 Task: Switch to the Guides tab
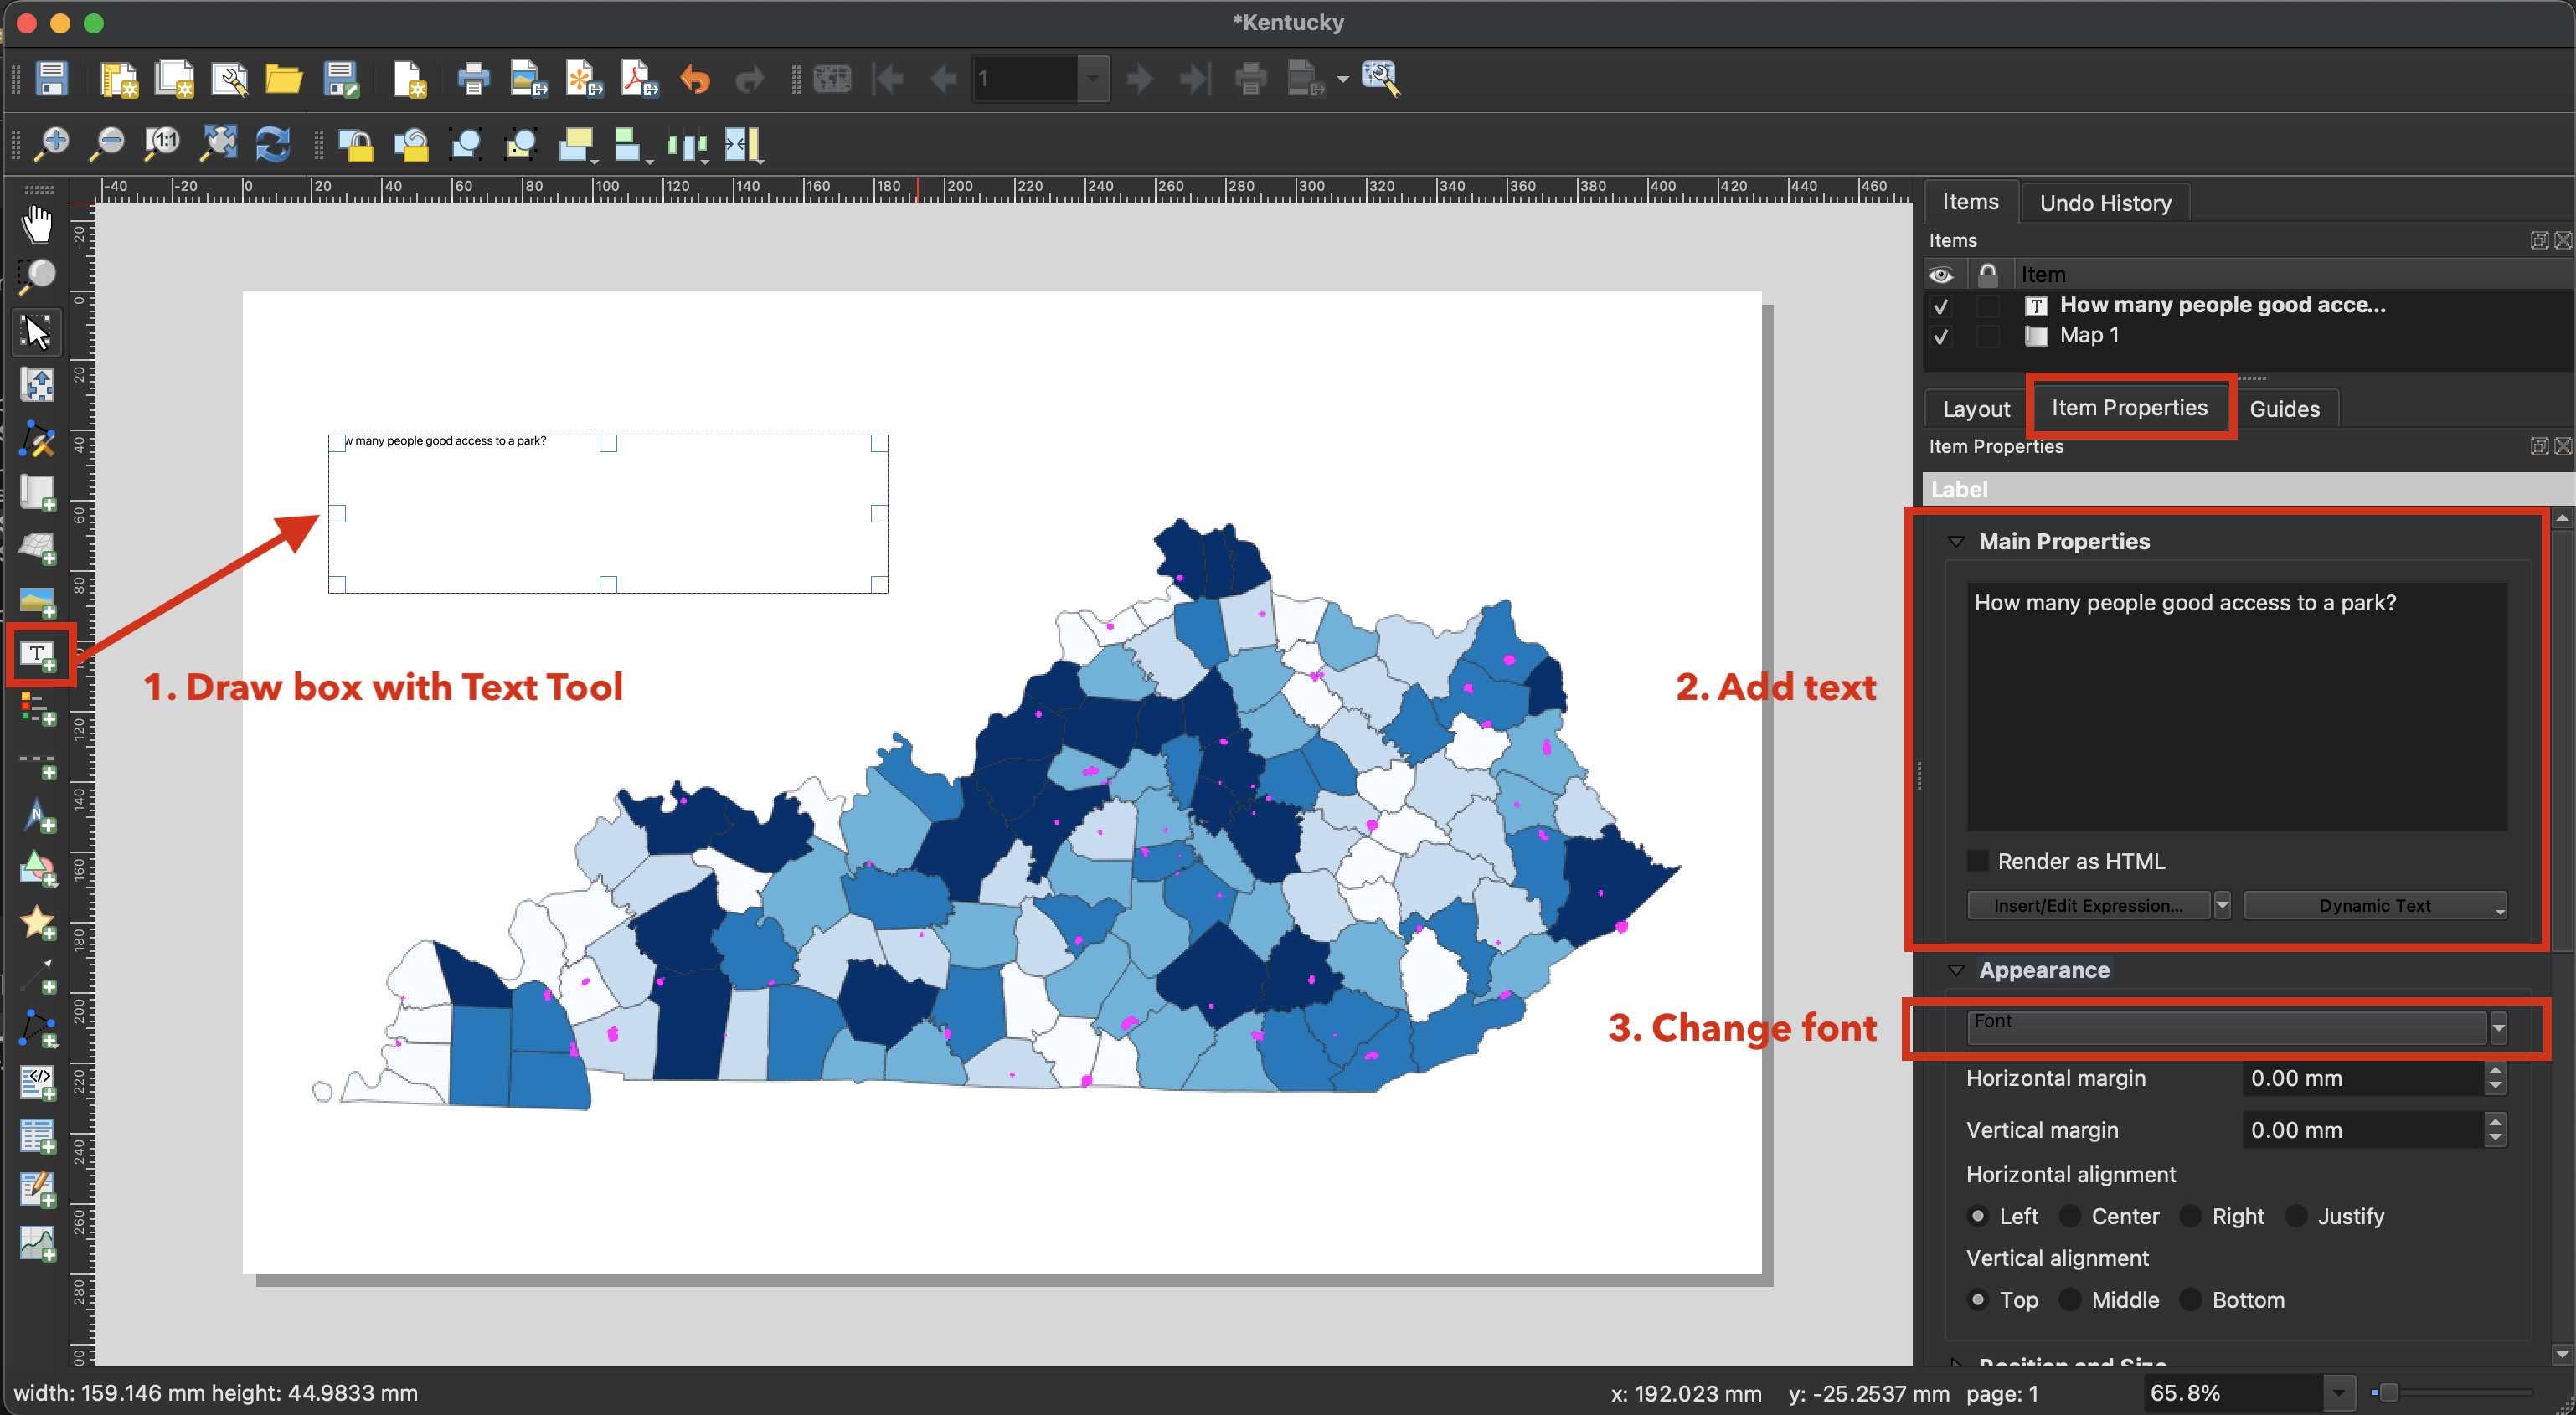(2285, 408)
